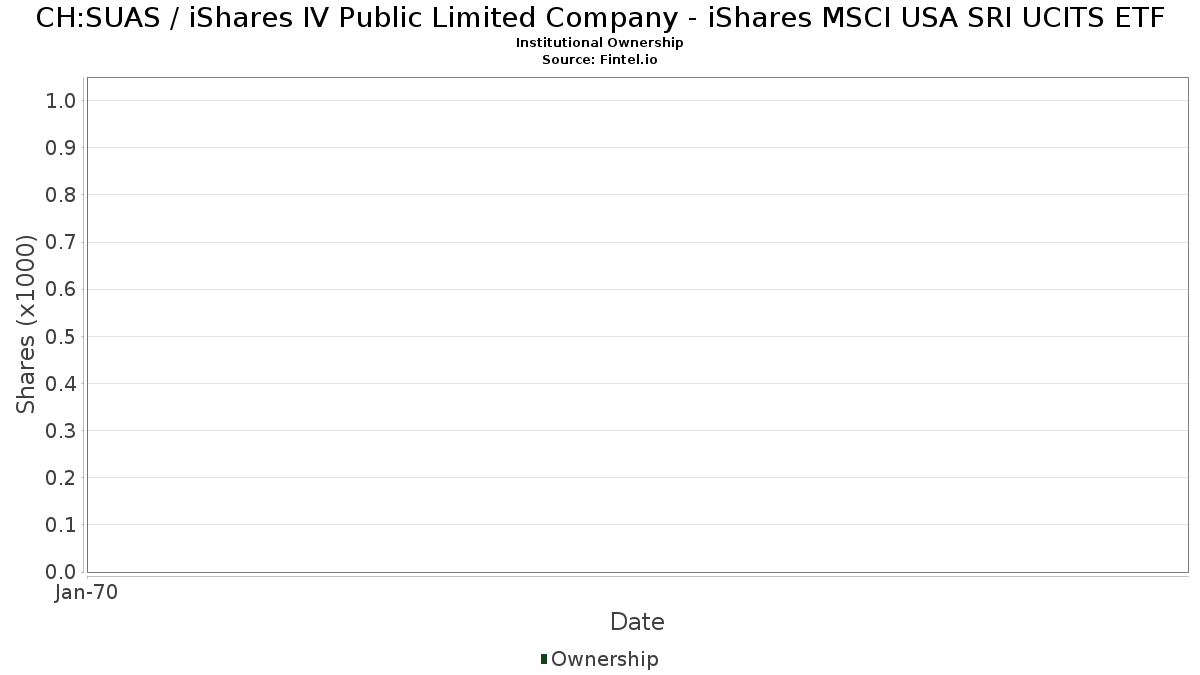Select the Jan-70 x-axis tick label
Image resolution: width=1200 pixels, height=675 pixels.
pos(87,593)
